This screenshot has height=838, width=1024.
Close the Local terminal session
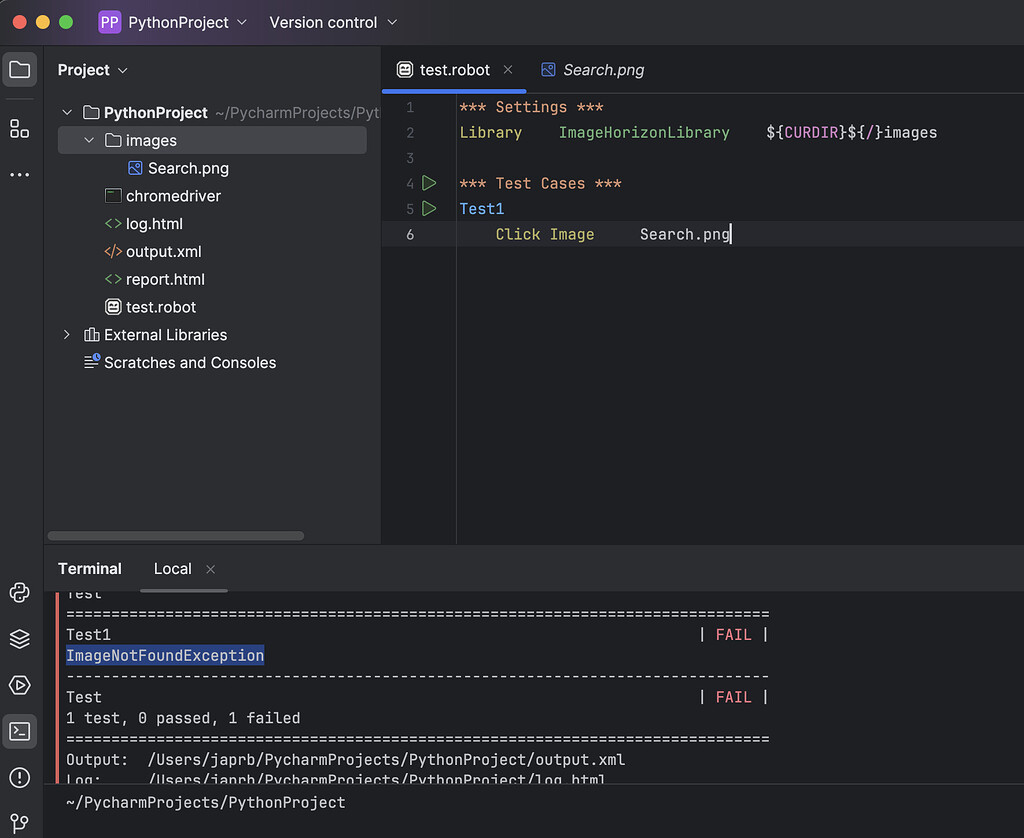click(x=210, y=568)
